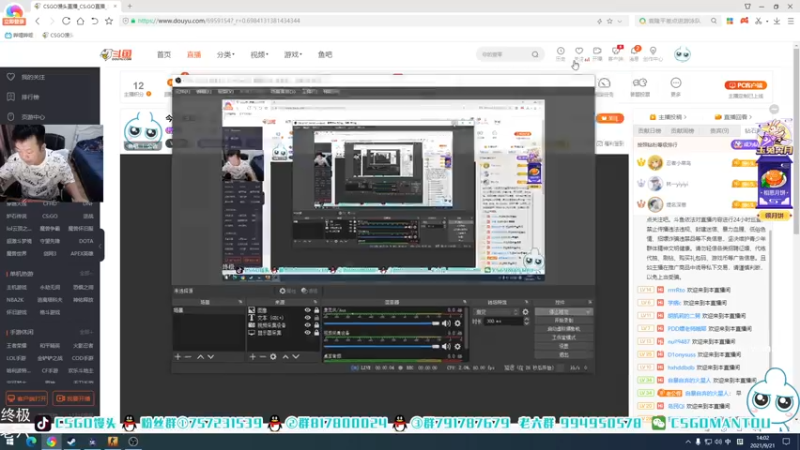This screenshot has width=800, height=450.
Task: Open source properties gear in OBS sources toolbar
Action: point(273,357)
